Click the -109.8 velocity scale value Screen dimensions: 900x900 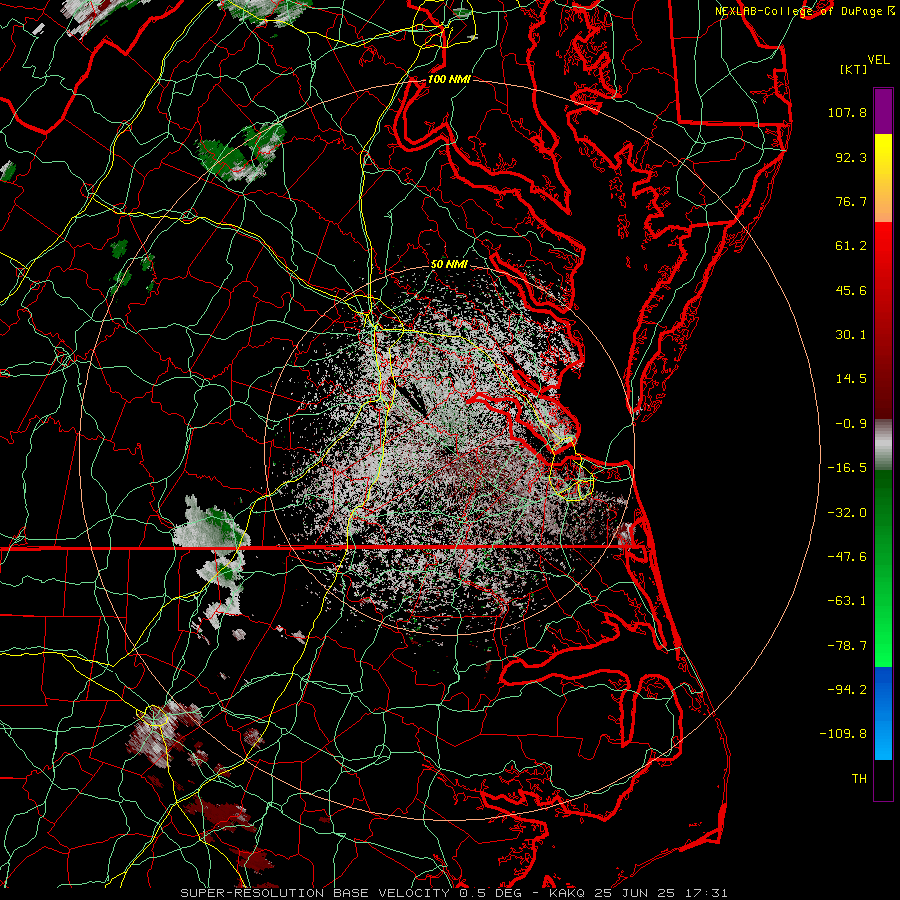tap(844, 734)
